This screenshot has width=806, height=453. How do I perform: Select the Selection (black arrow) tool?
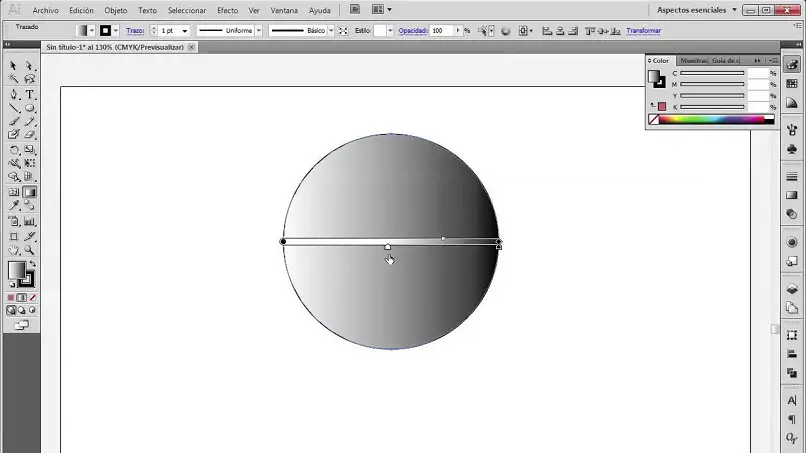tap(13, 66)
